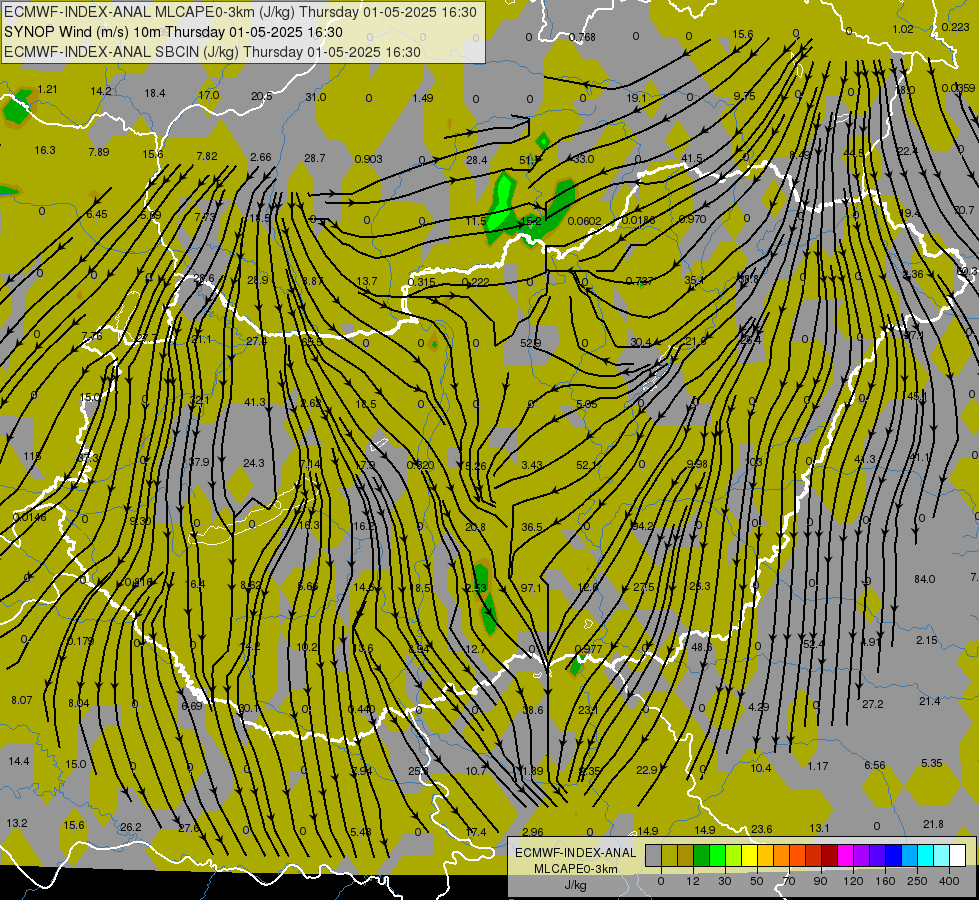Click the legend tick label 120
Viewport: 979px width, 900px height.
click(853, 881)
